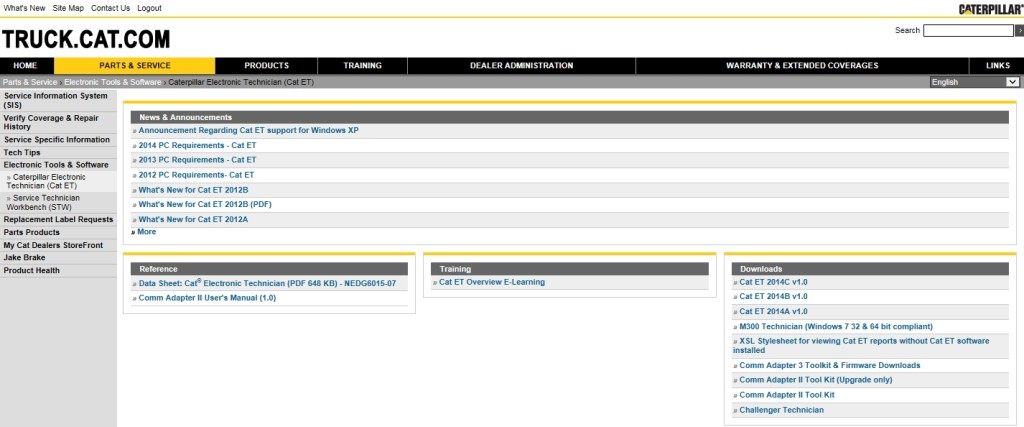This screenshot has width=1024, height=427.
Task: Click Downloads section header
Action: point(870,269)
